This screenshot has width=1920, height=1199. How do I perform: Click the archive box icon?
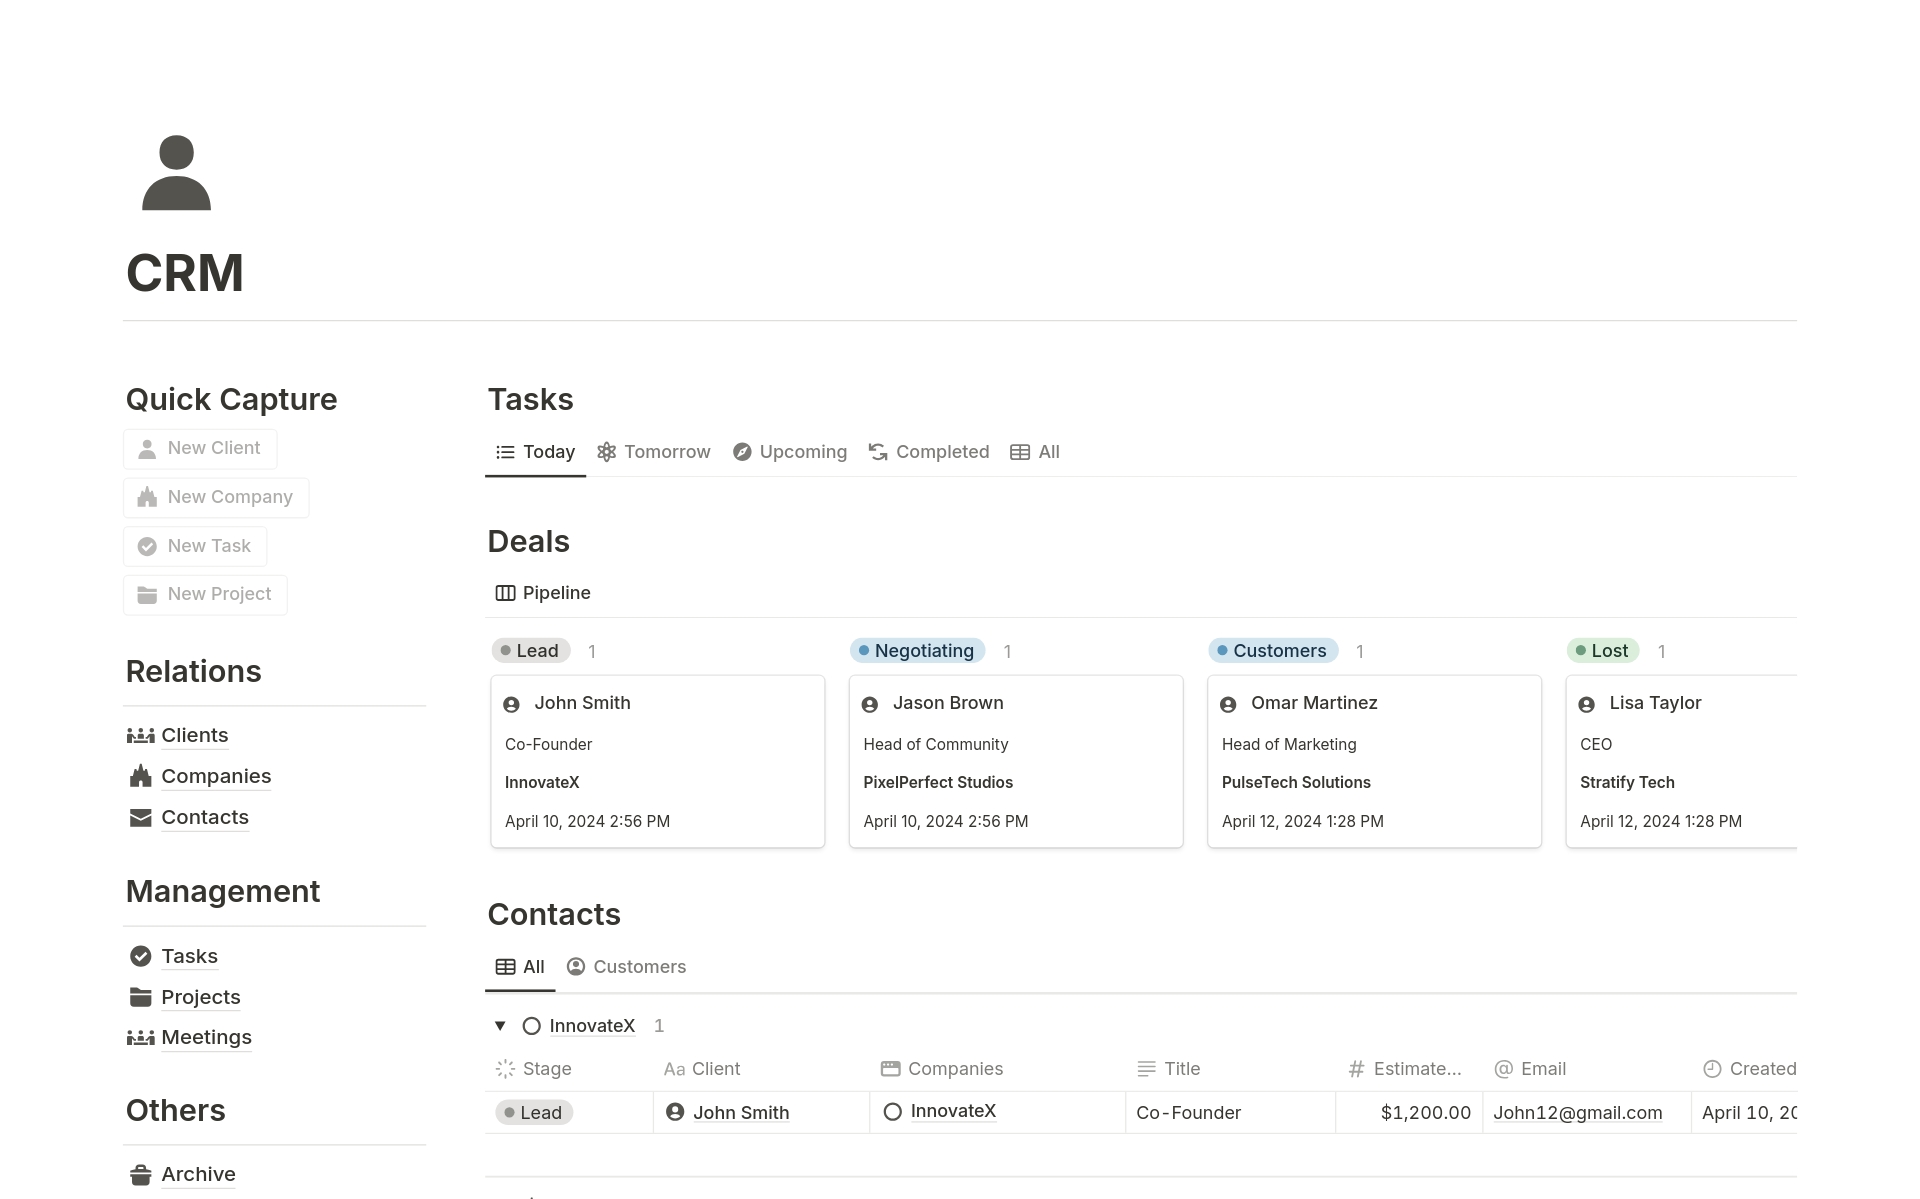coord(141,1174)
